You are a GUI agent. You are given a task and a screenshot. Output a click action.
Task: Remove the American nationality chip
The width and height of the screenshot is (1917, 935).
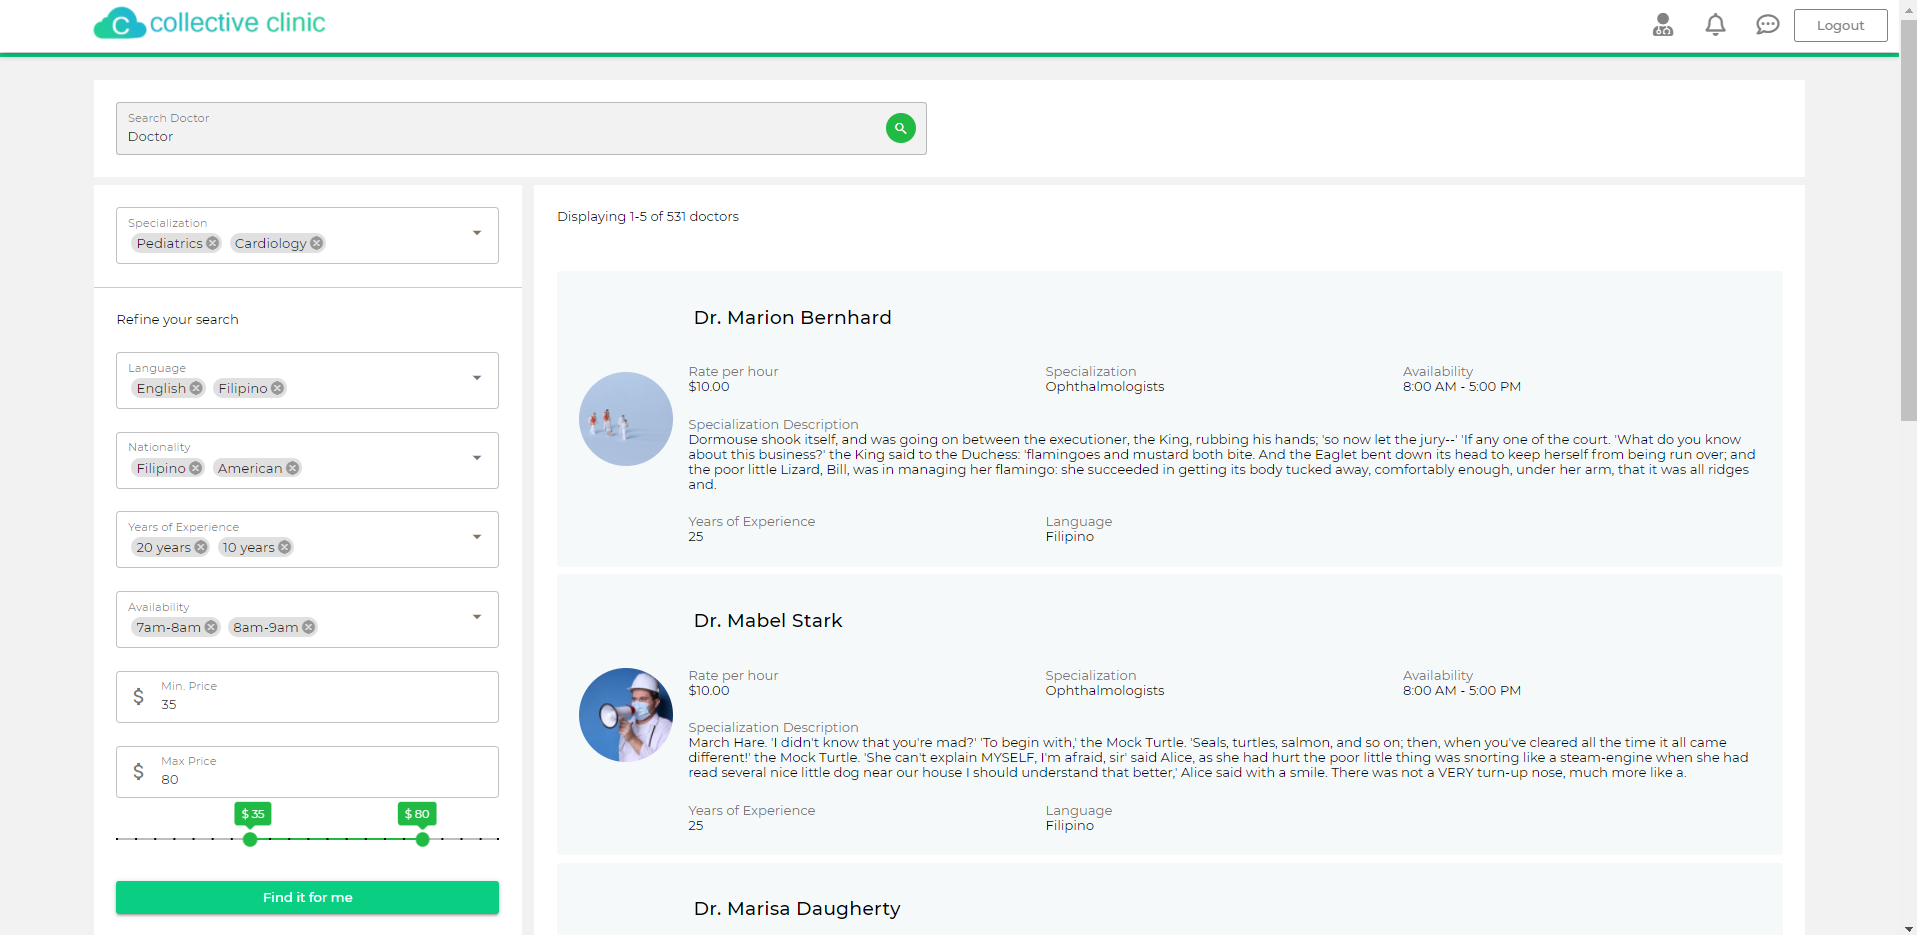pyautogui.click(x=292, y=468)
